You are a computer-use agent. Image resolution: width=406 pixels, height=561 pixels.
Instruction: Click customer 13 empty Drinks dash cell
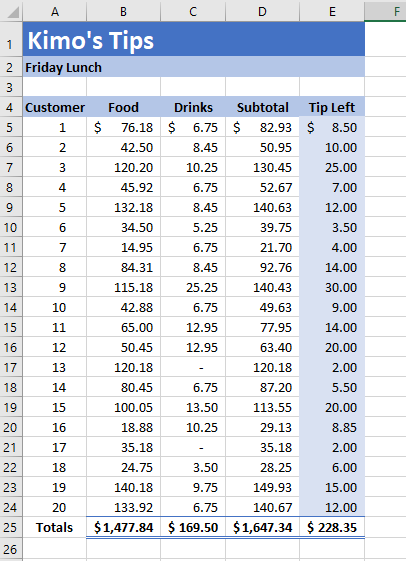tap(193, 367)
